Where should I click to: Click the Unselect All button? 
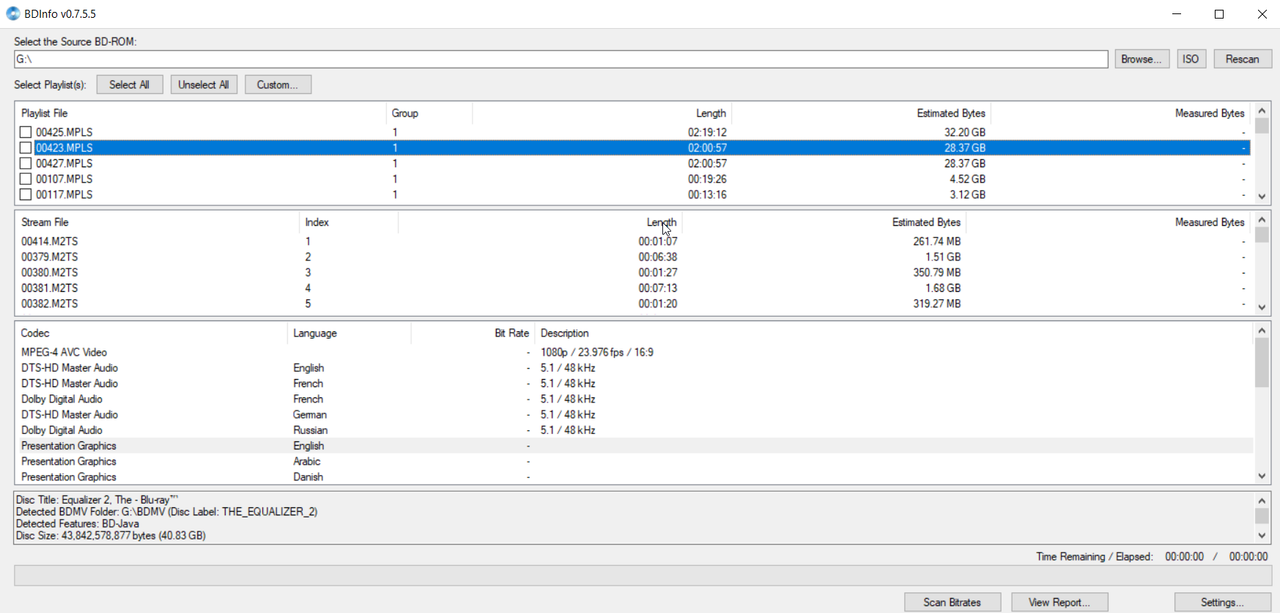[204, 85]
